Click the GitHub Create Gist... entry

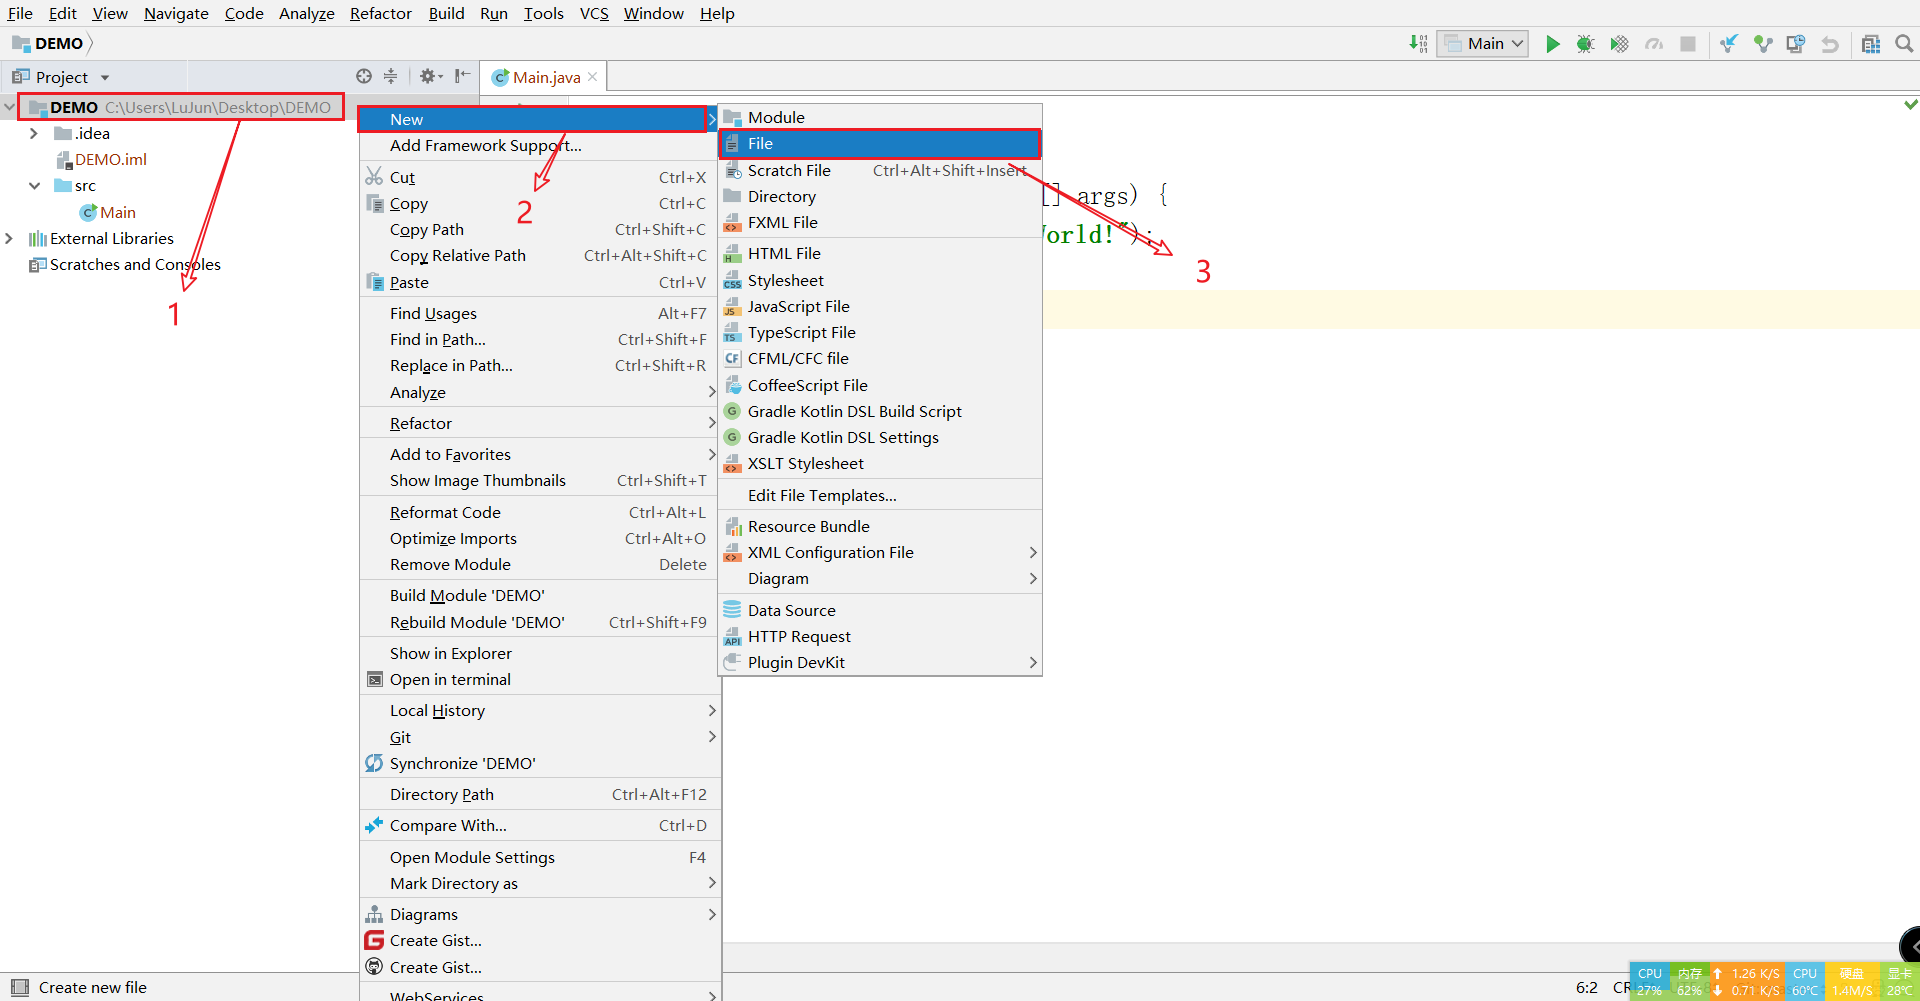540,967
